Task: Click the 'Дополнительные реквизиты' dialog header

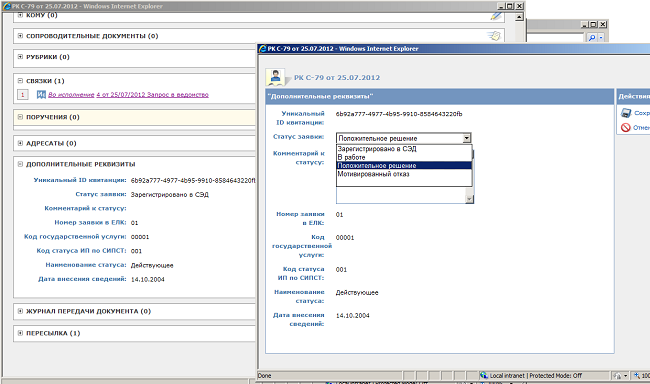Action: (x=439, y=96)
